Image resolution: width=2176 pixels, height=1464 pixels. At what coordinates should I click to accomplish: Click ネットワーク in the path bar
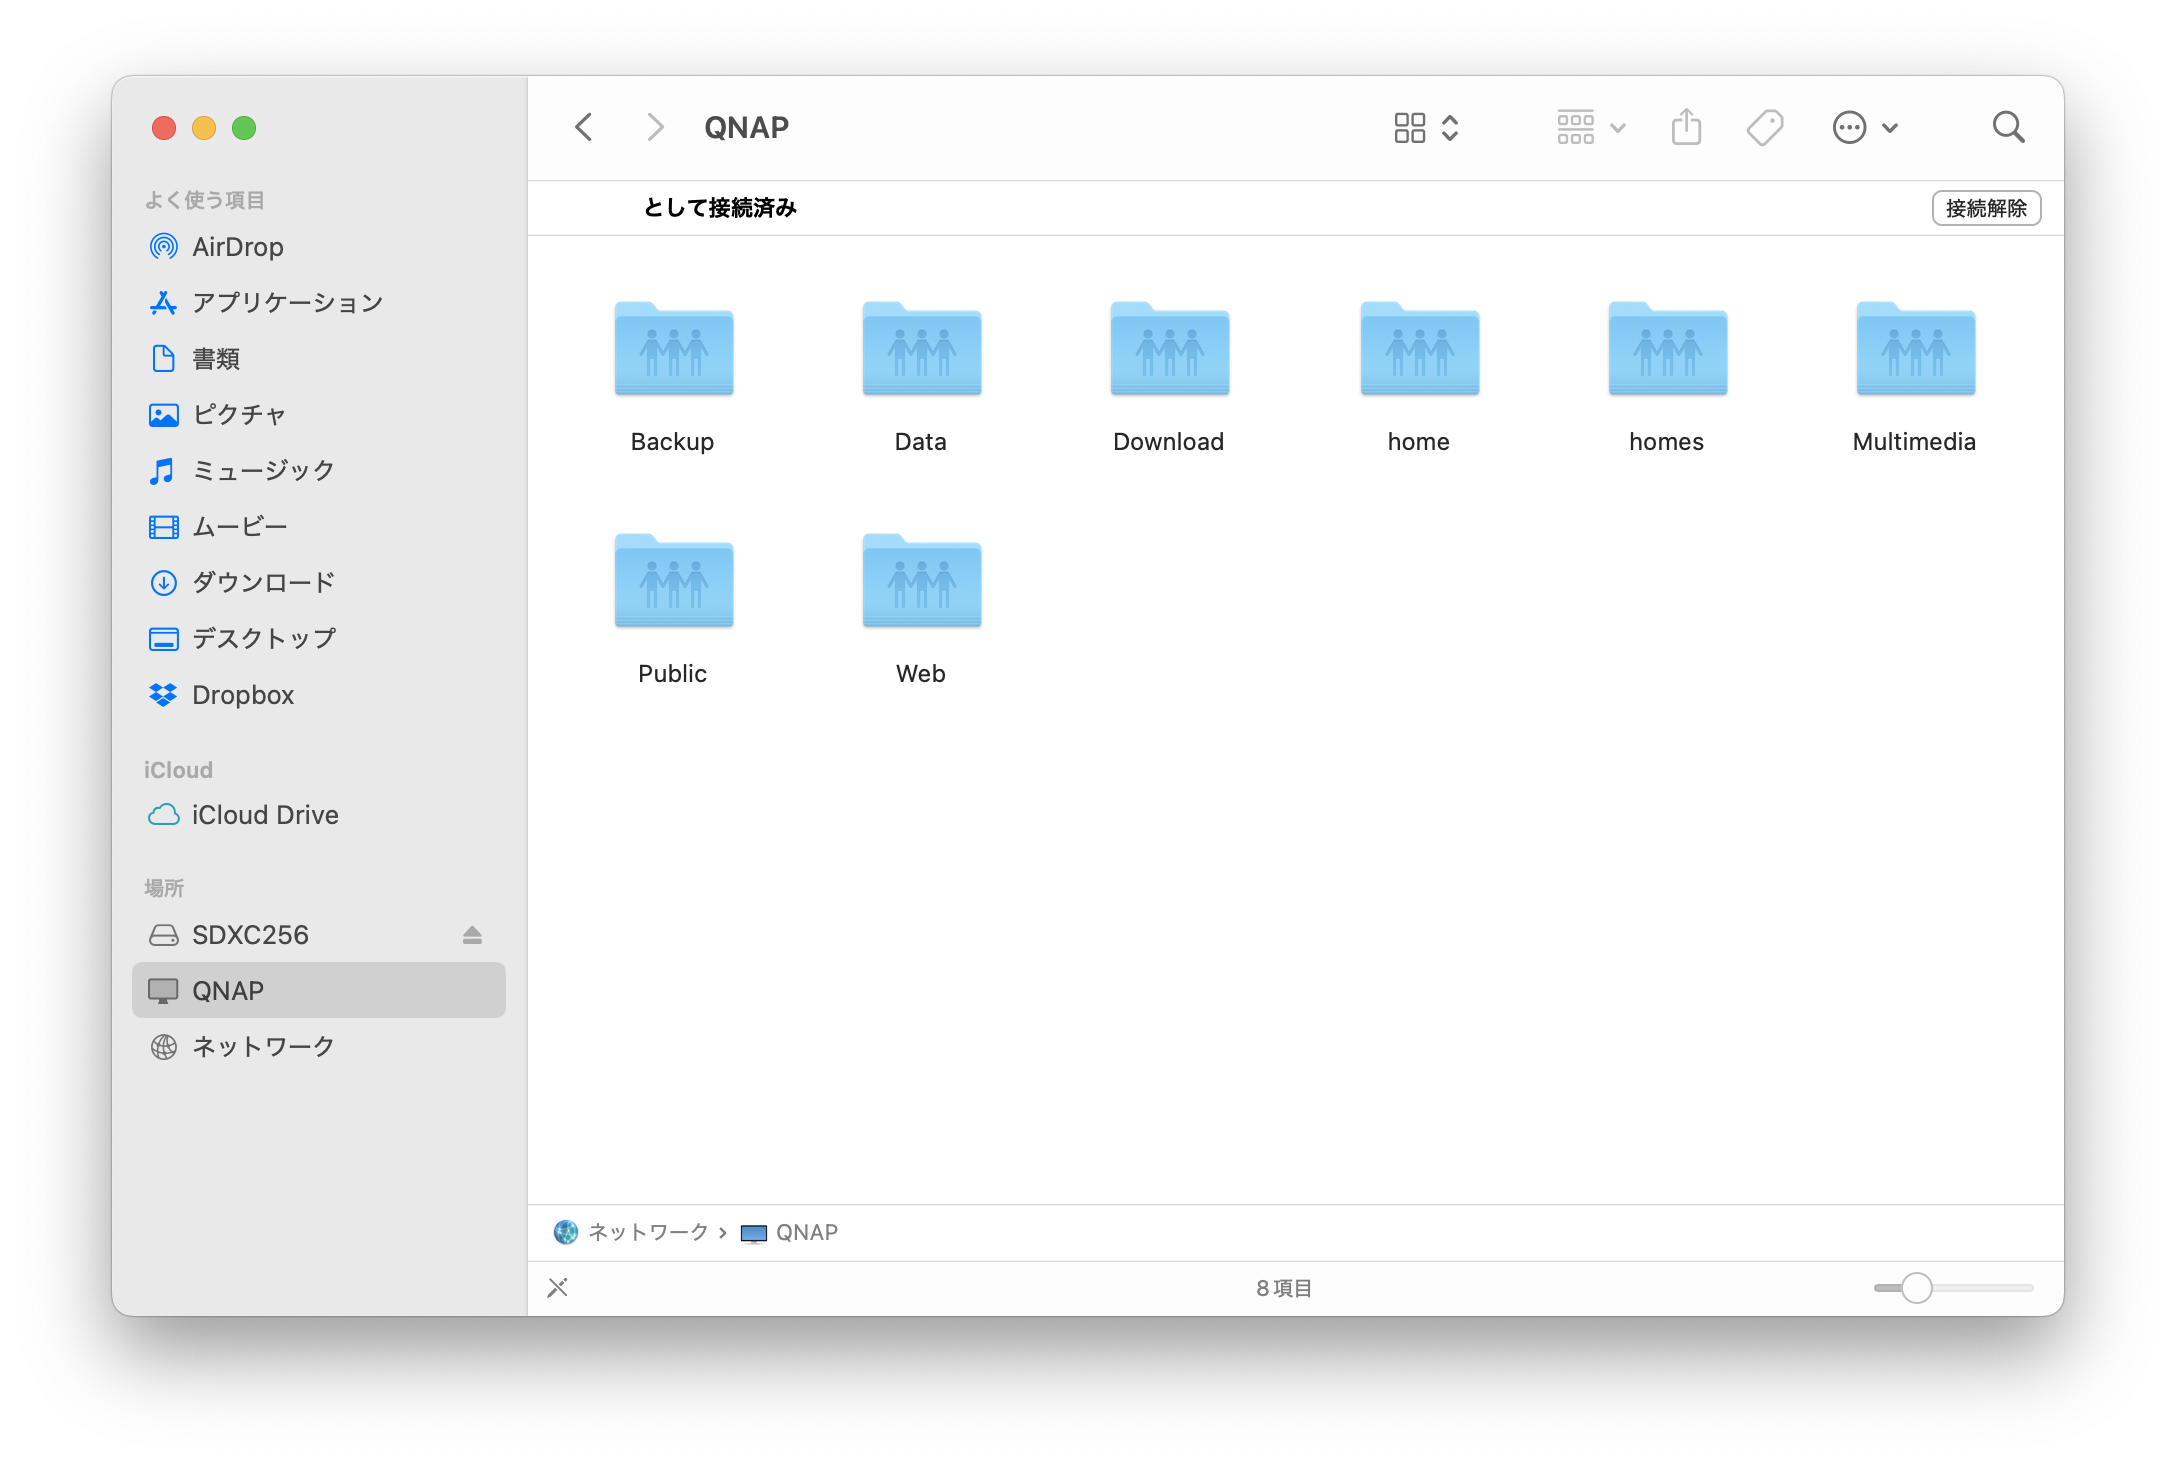pyautogui.click(x=646, y=1232)
